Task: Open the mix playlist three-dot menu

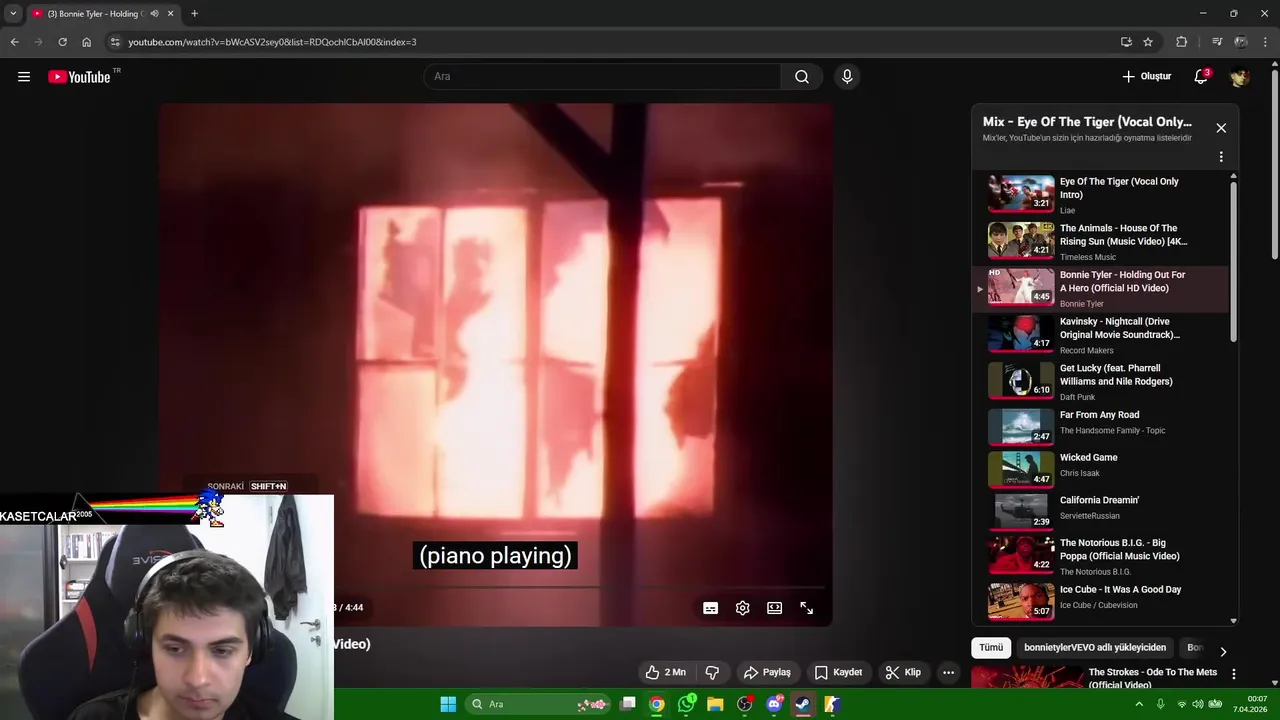Action: point(1221,157)
